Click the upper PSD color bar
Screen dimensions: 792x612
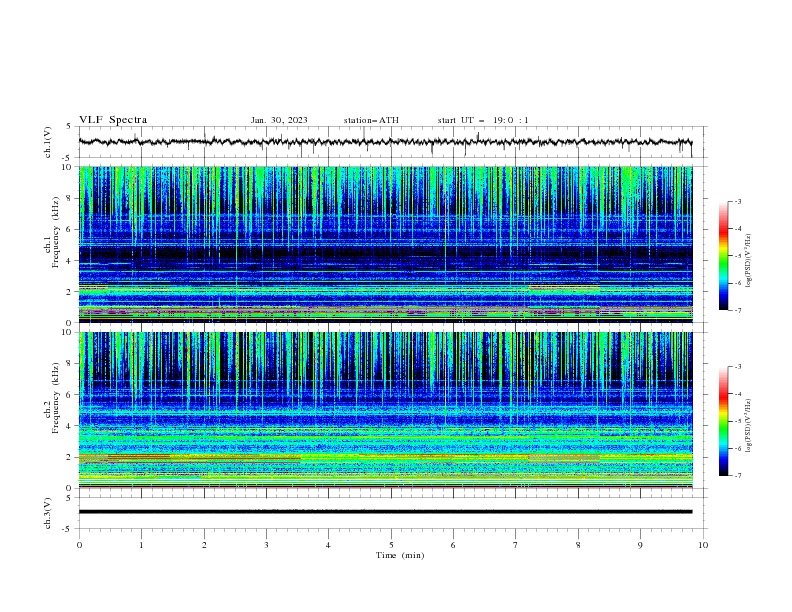tap(723, 256)
